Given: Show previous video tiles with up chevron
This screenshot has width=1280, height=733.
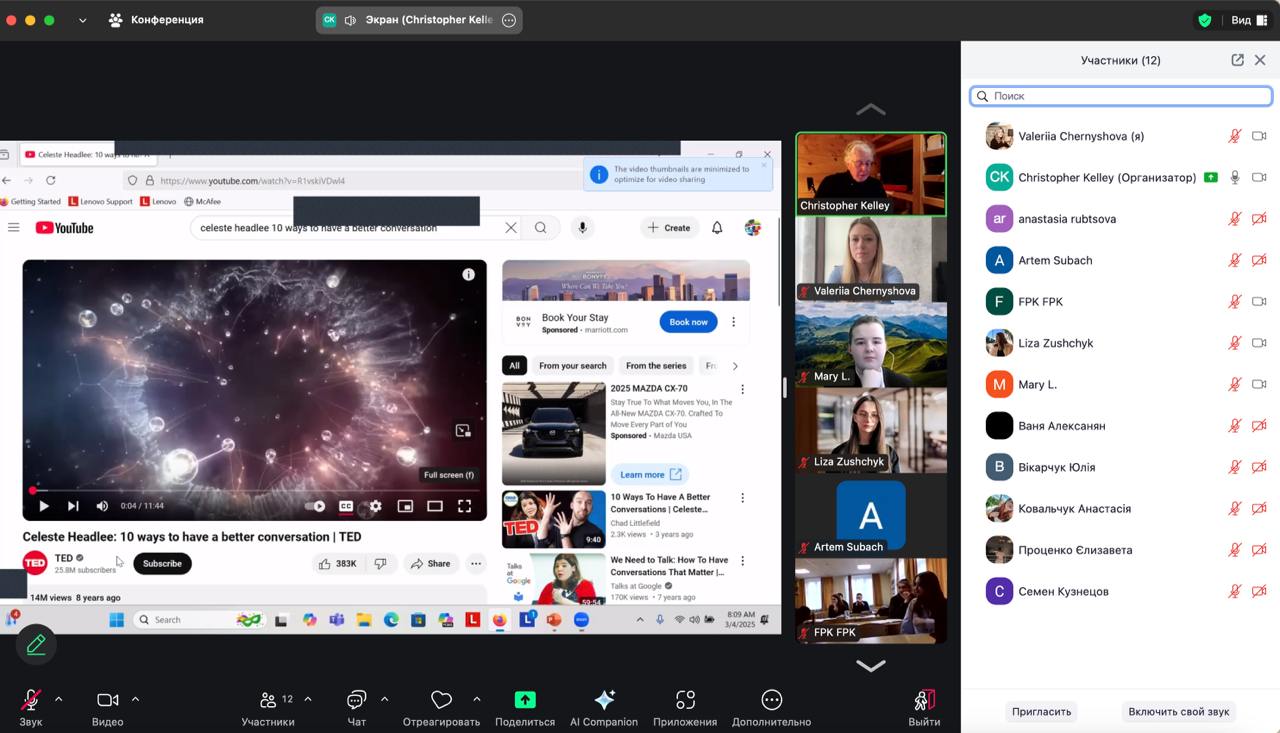Looking at the screenshot, I should click(871, 108).
